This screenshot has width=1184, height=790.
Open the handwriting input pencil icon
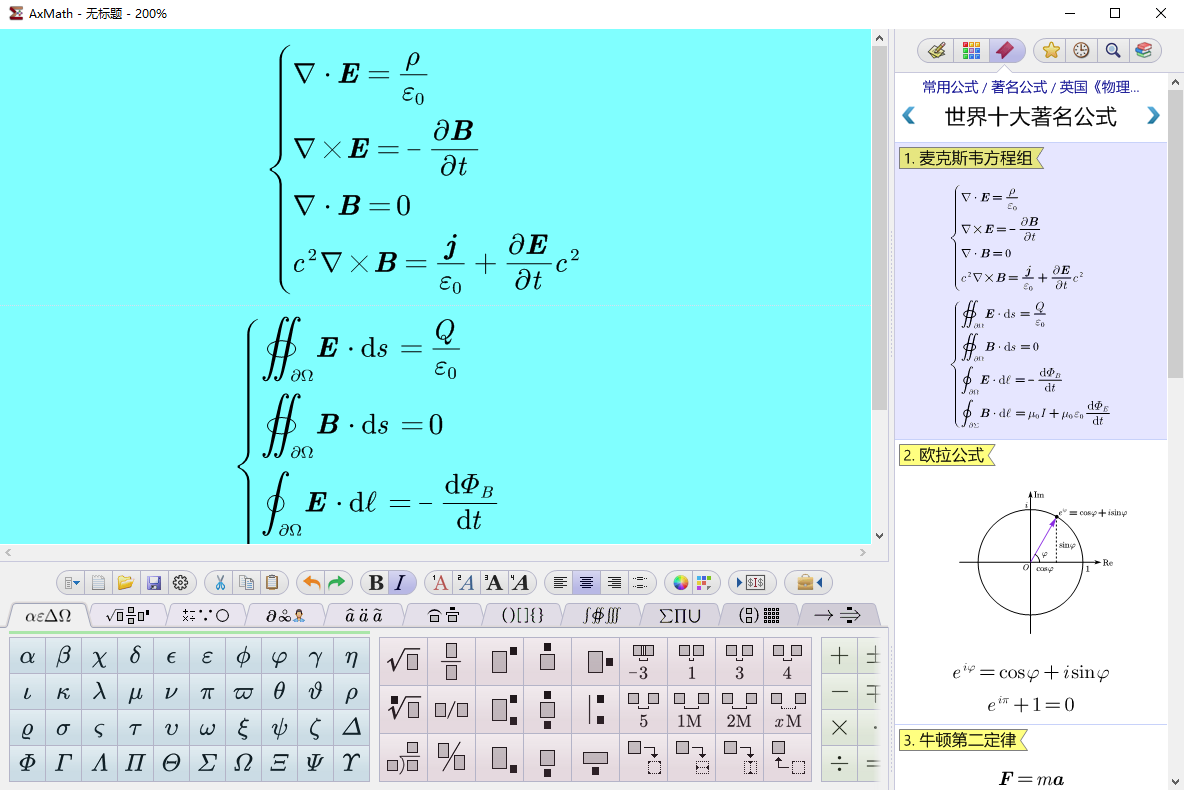click(936, 50)
